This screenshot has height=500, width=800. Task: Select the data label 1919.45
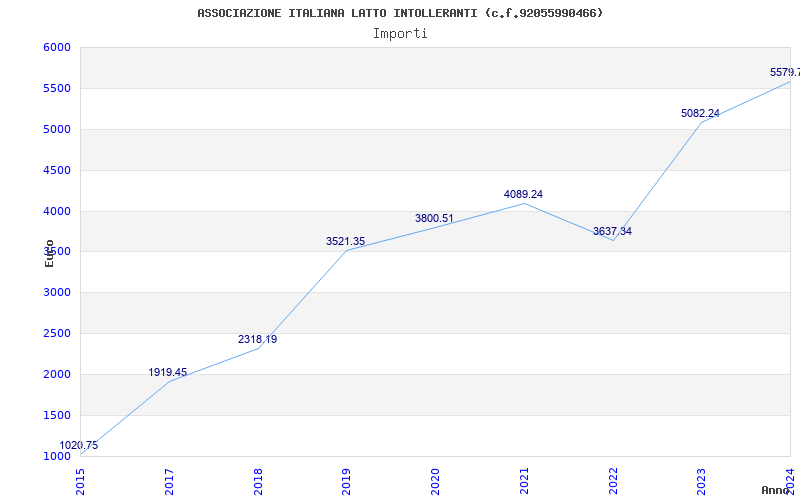[x=168, y=372]
